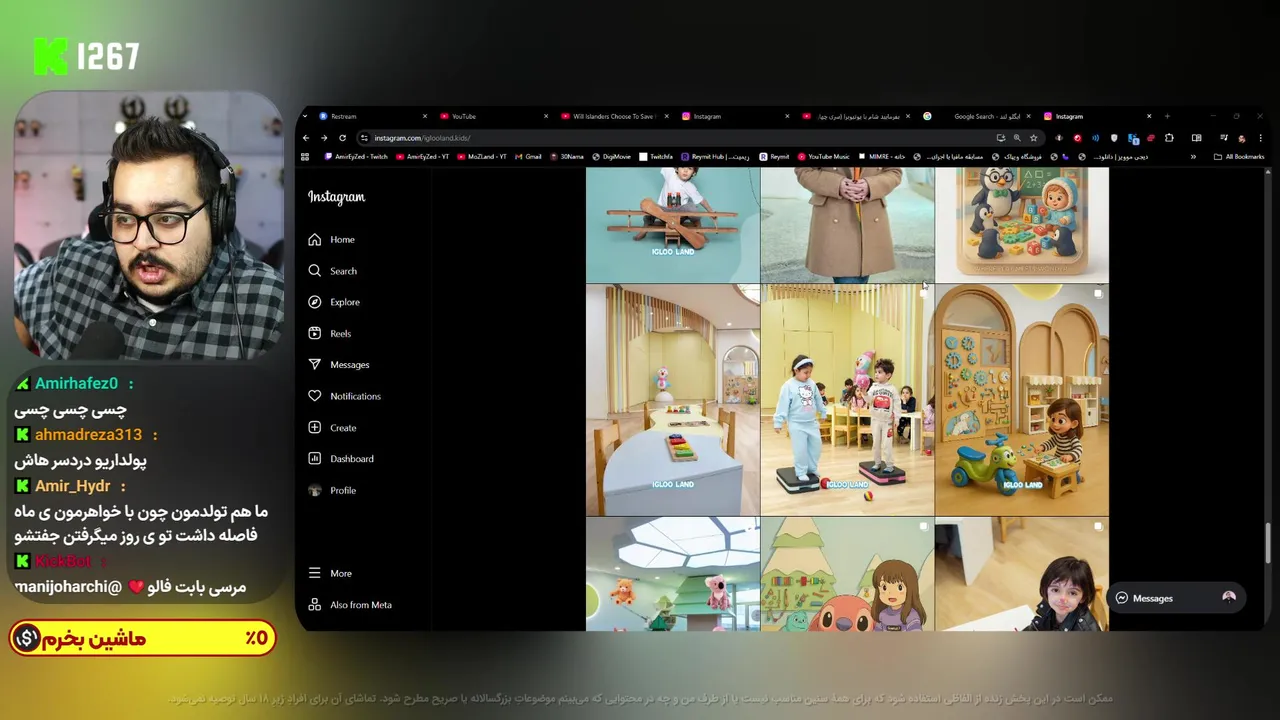Image resolution: width=1280 pixels, height=720 pixels.
Task: Open AmirEyZed - Twitch bookmark
Action: [x=357, y=157]
